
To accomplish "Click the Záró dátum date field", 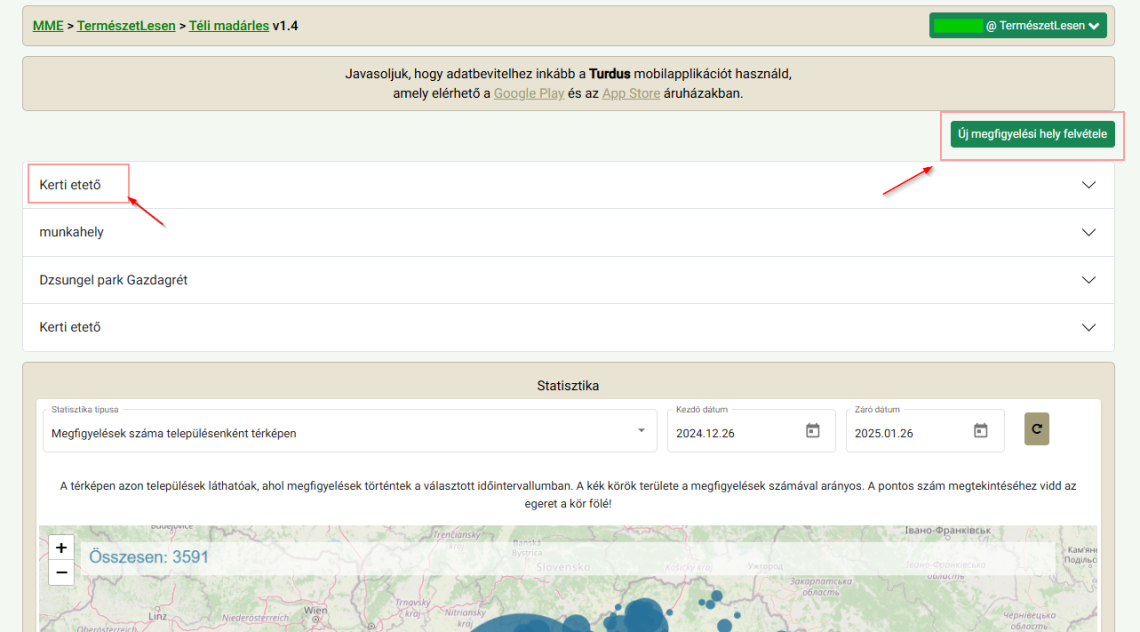I will click(925, 431).
